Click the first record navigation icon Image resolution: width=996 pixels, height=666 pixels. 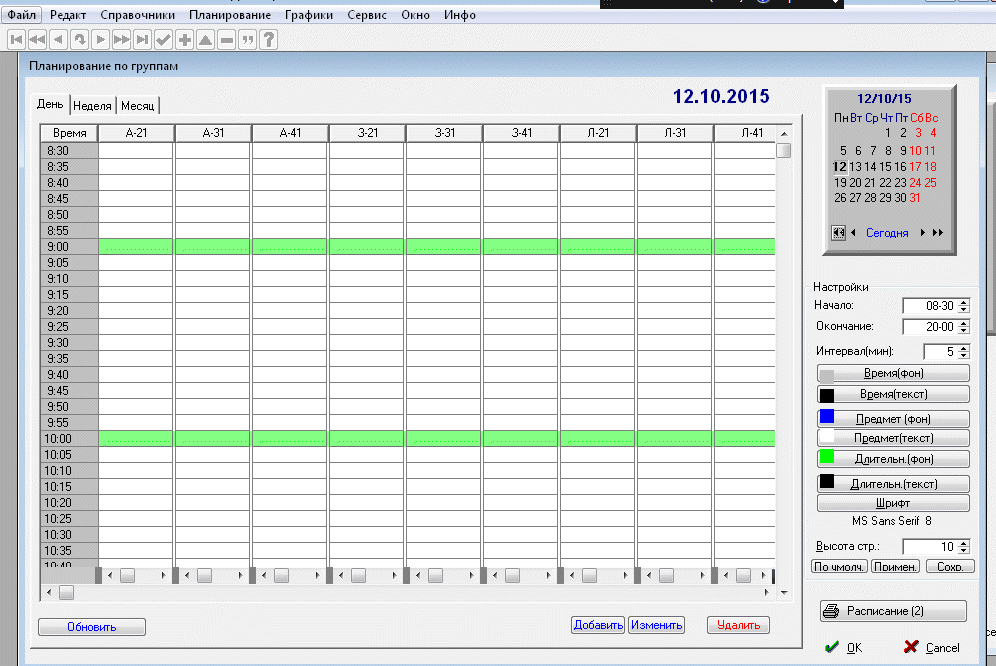pos(15,40)
